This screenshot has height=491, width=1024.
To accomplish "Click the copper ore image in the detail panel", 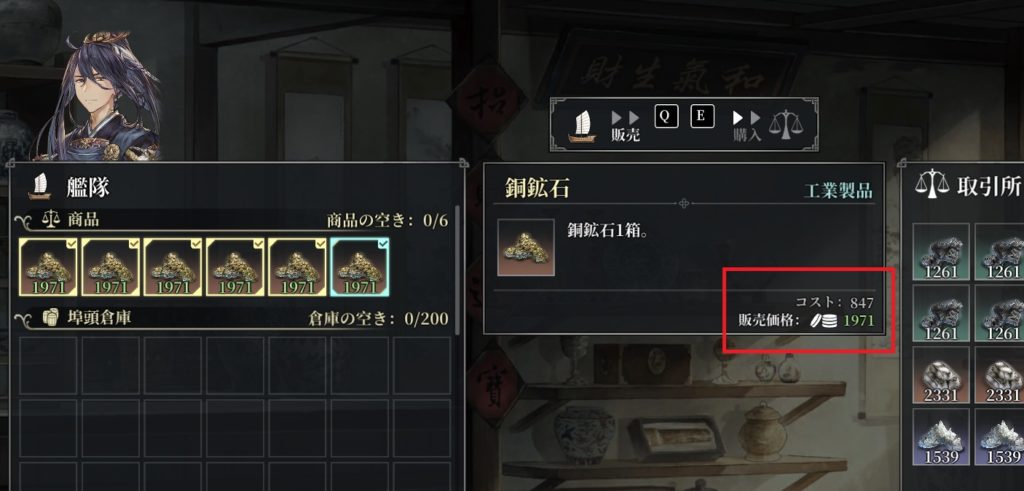I will coord(526,247).
